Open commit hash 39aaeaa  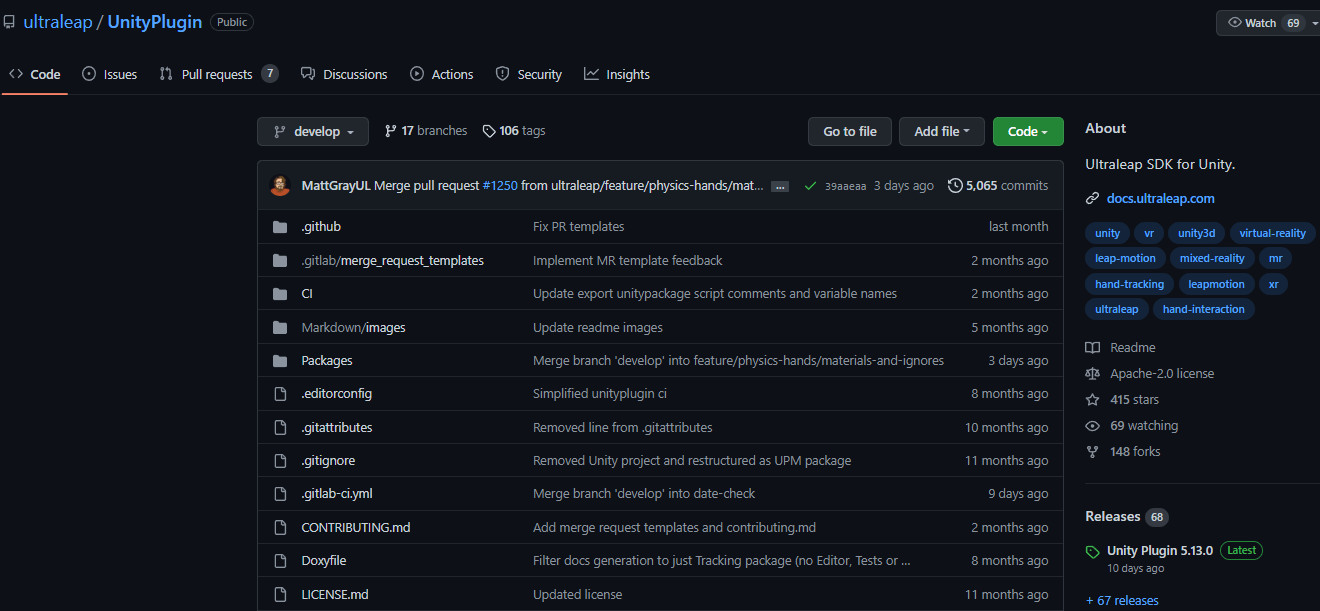click(846, 186)
